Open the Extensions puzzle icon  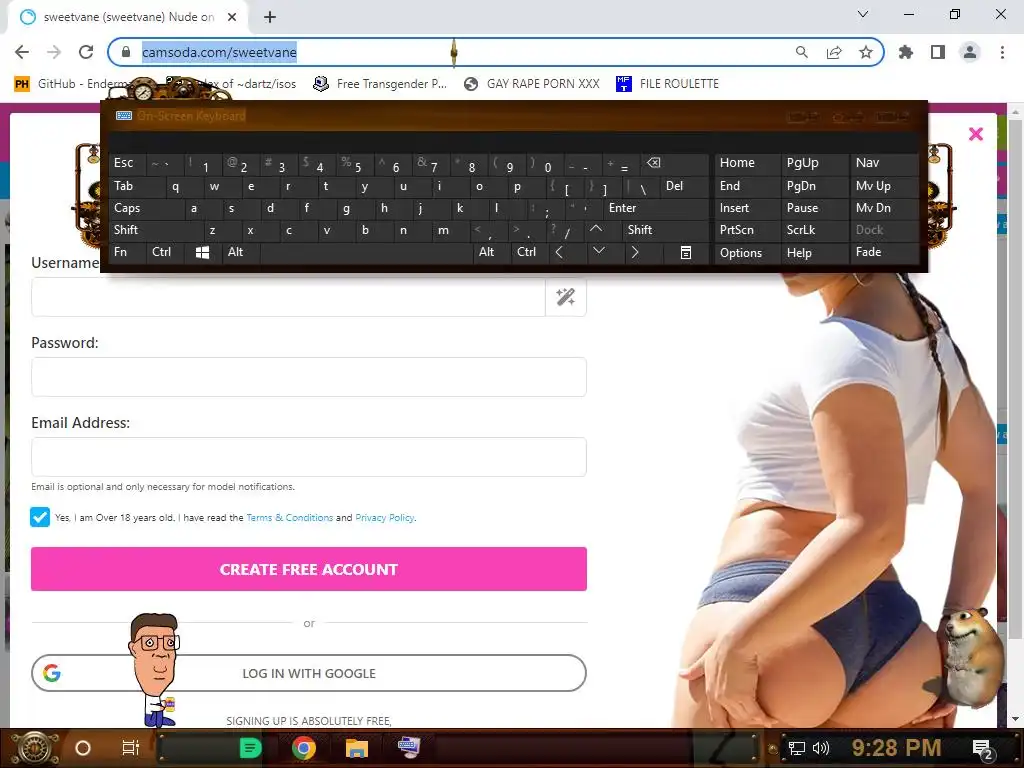coord(906,52)
